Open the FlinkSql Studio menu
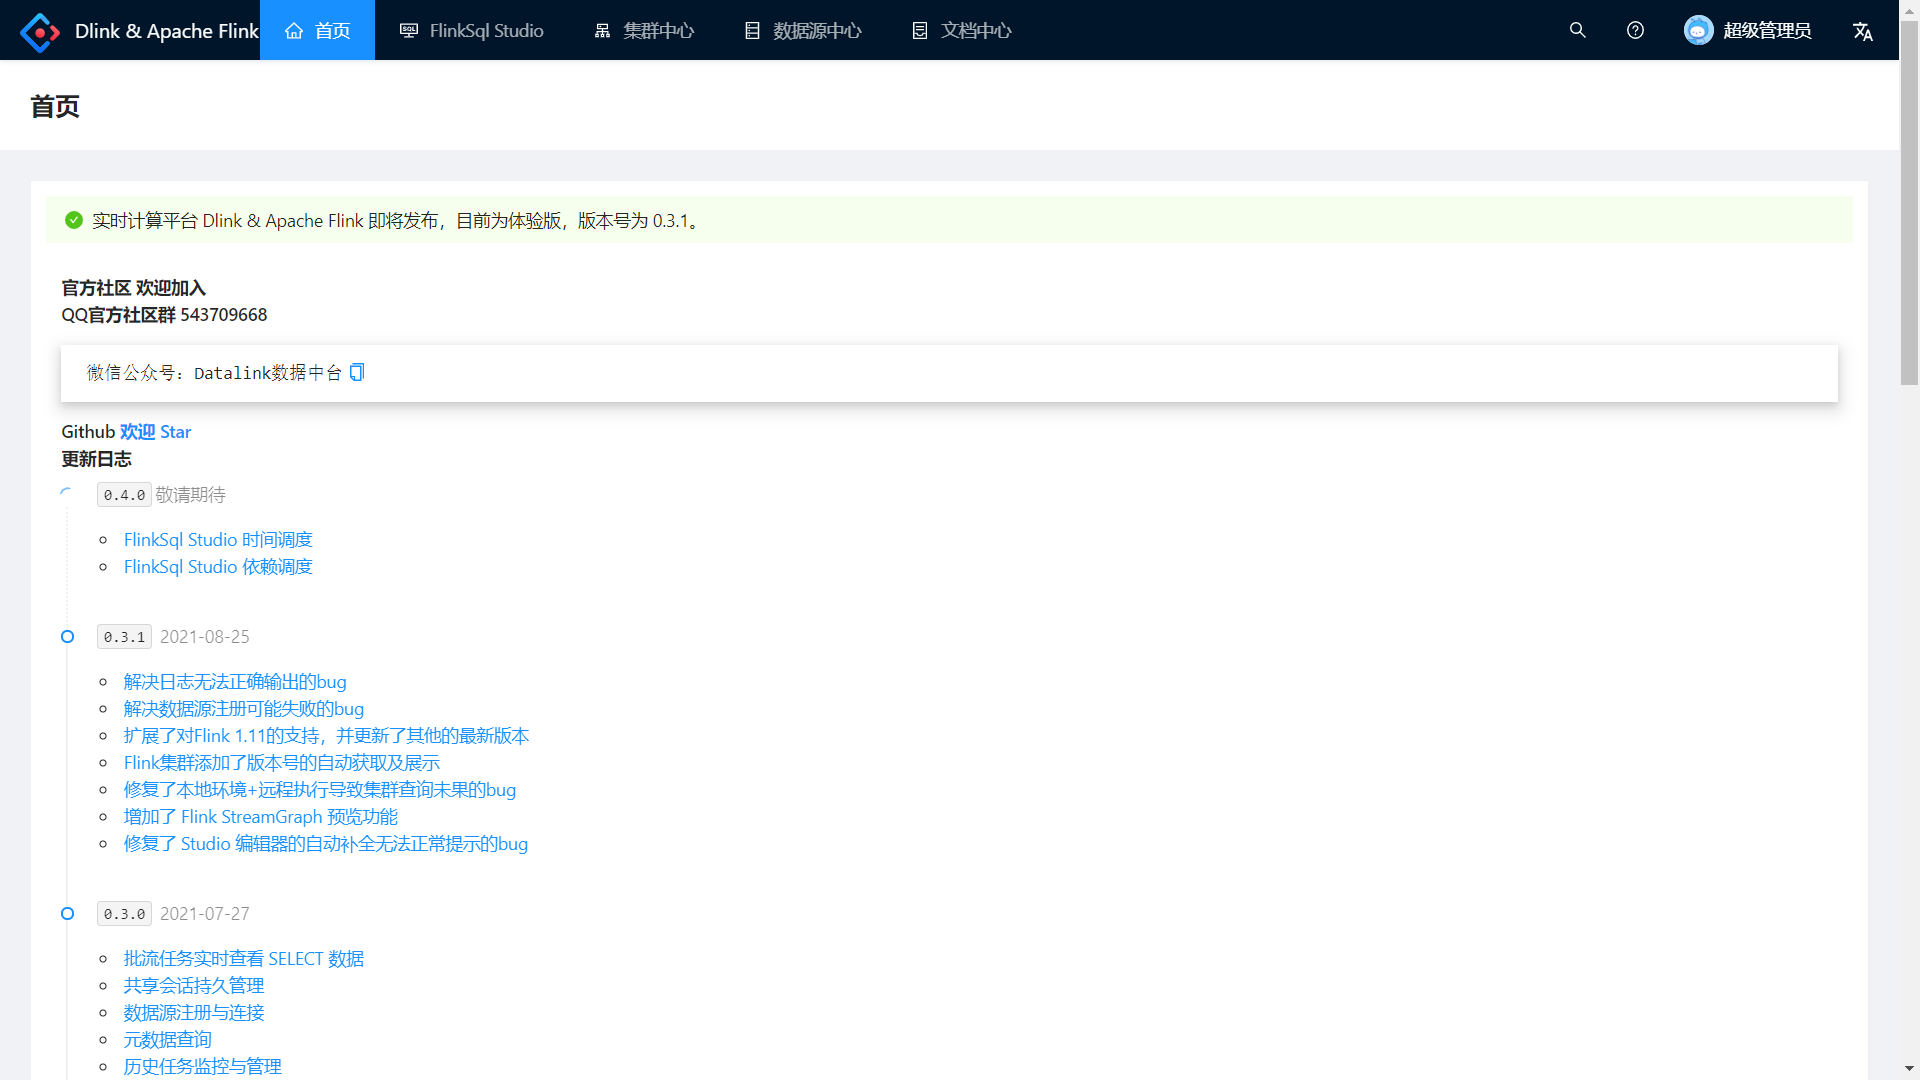The image size is (1920, 1080). coord(472,31)
